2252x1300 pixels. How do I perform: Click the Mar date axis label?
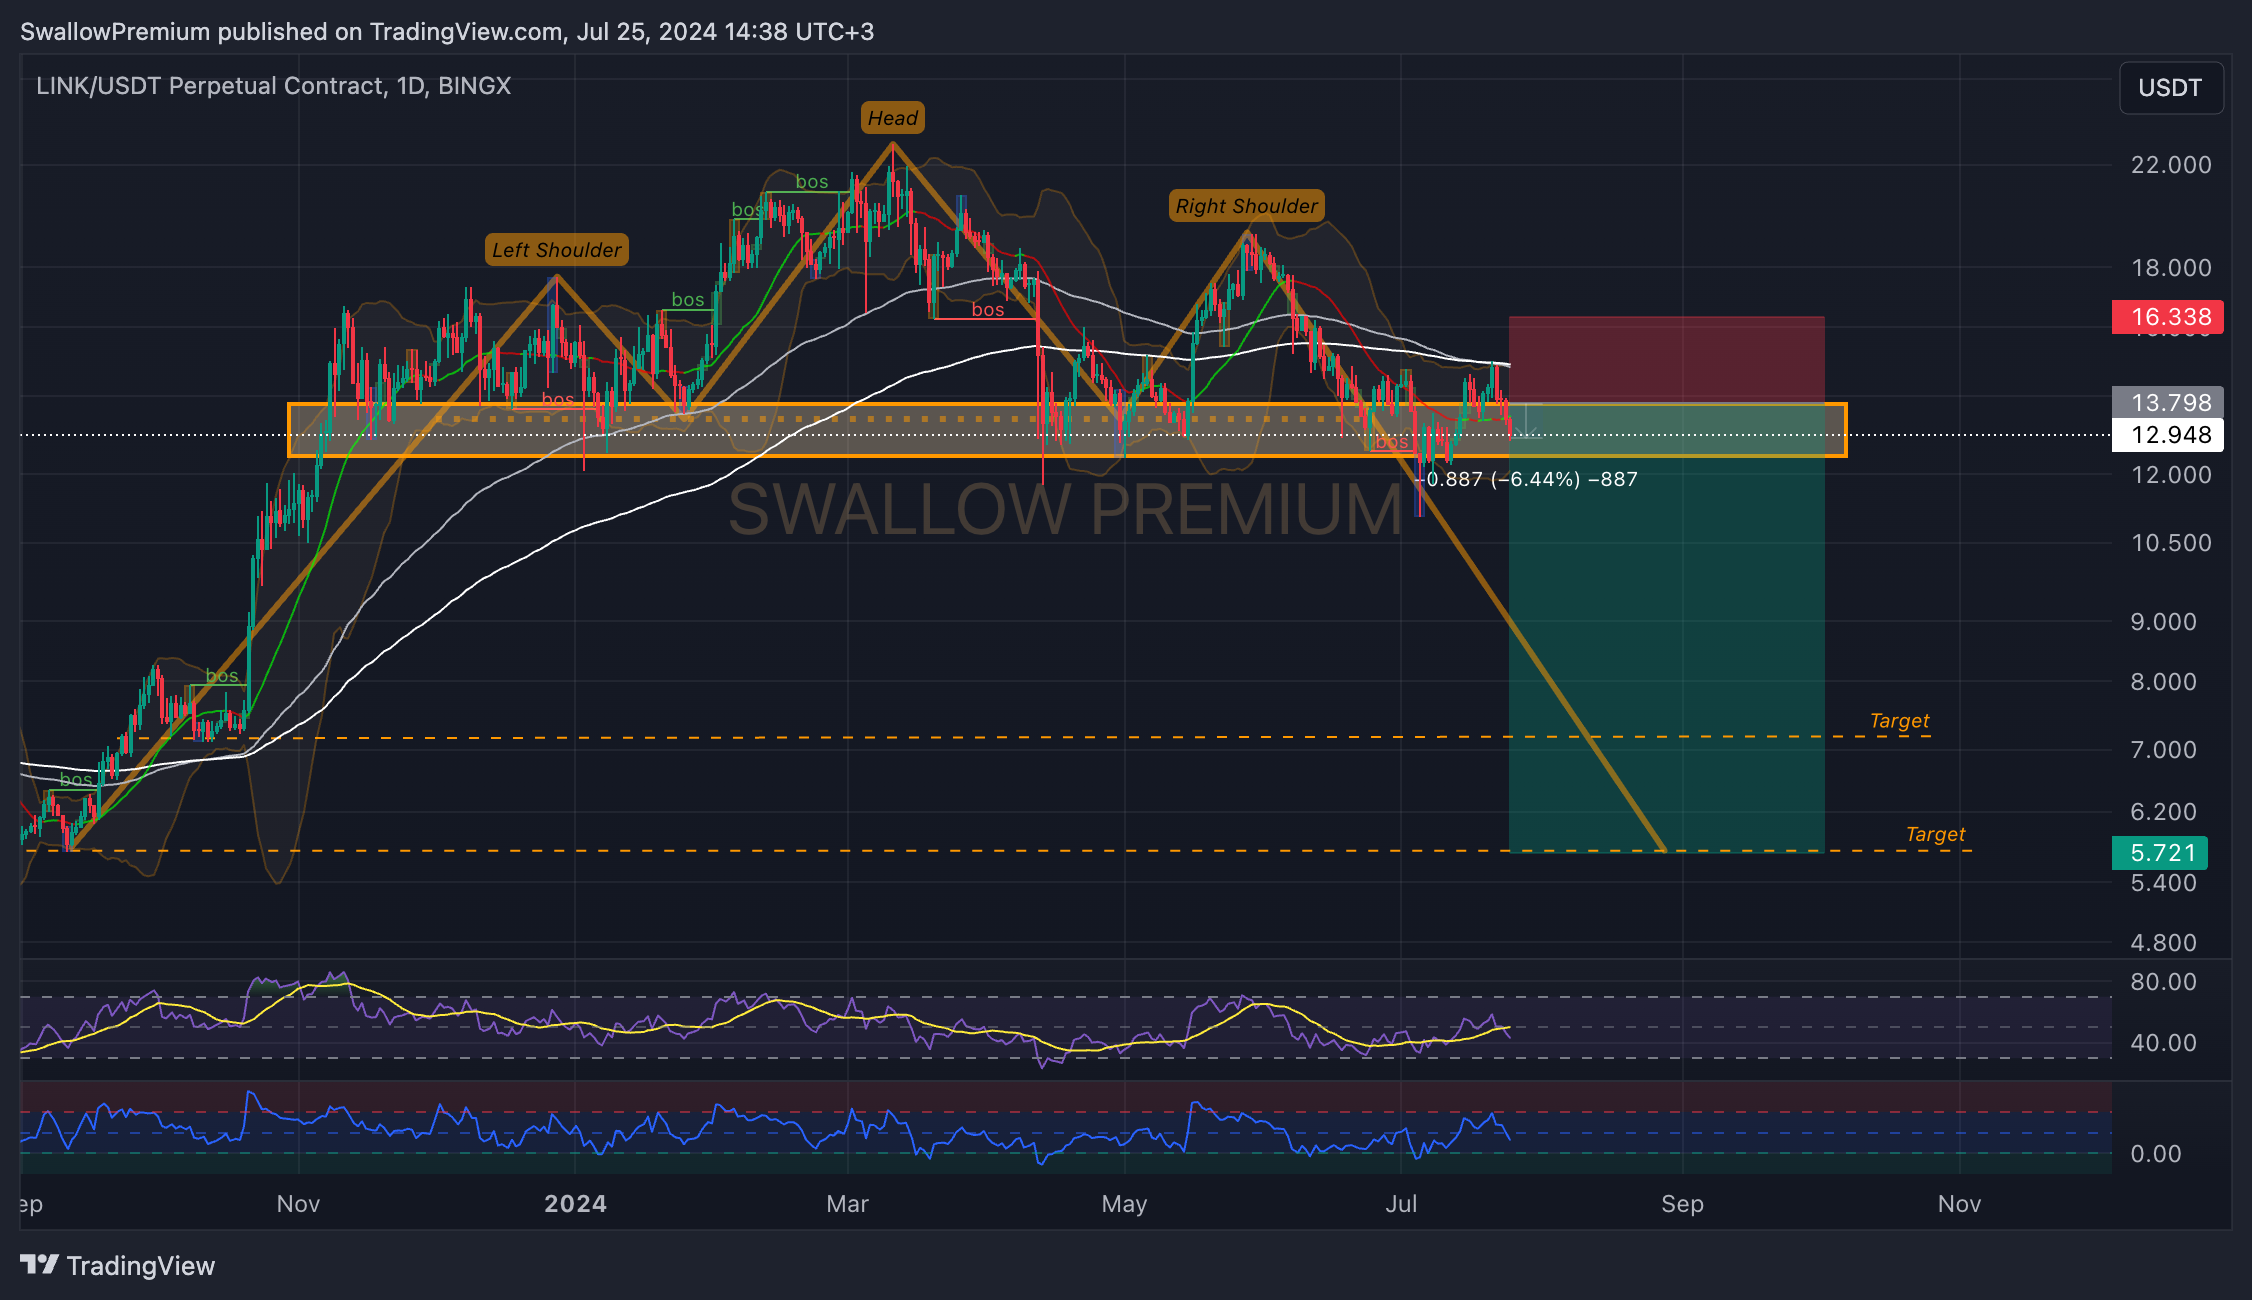click(x=847, y=1204)
